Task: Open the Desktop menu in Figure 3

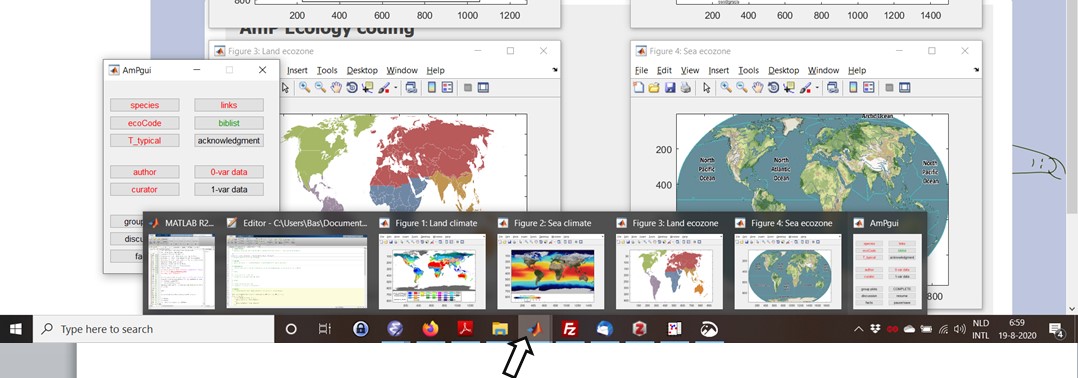Action: [362, 70]
